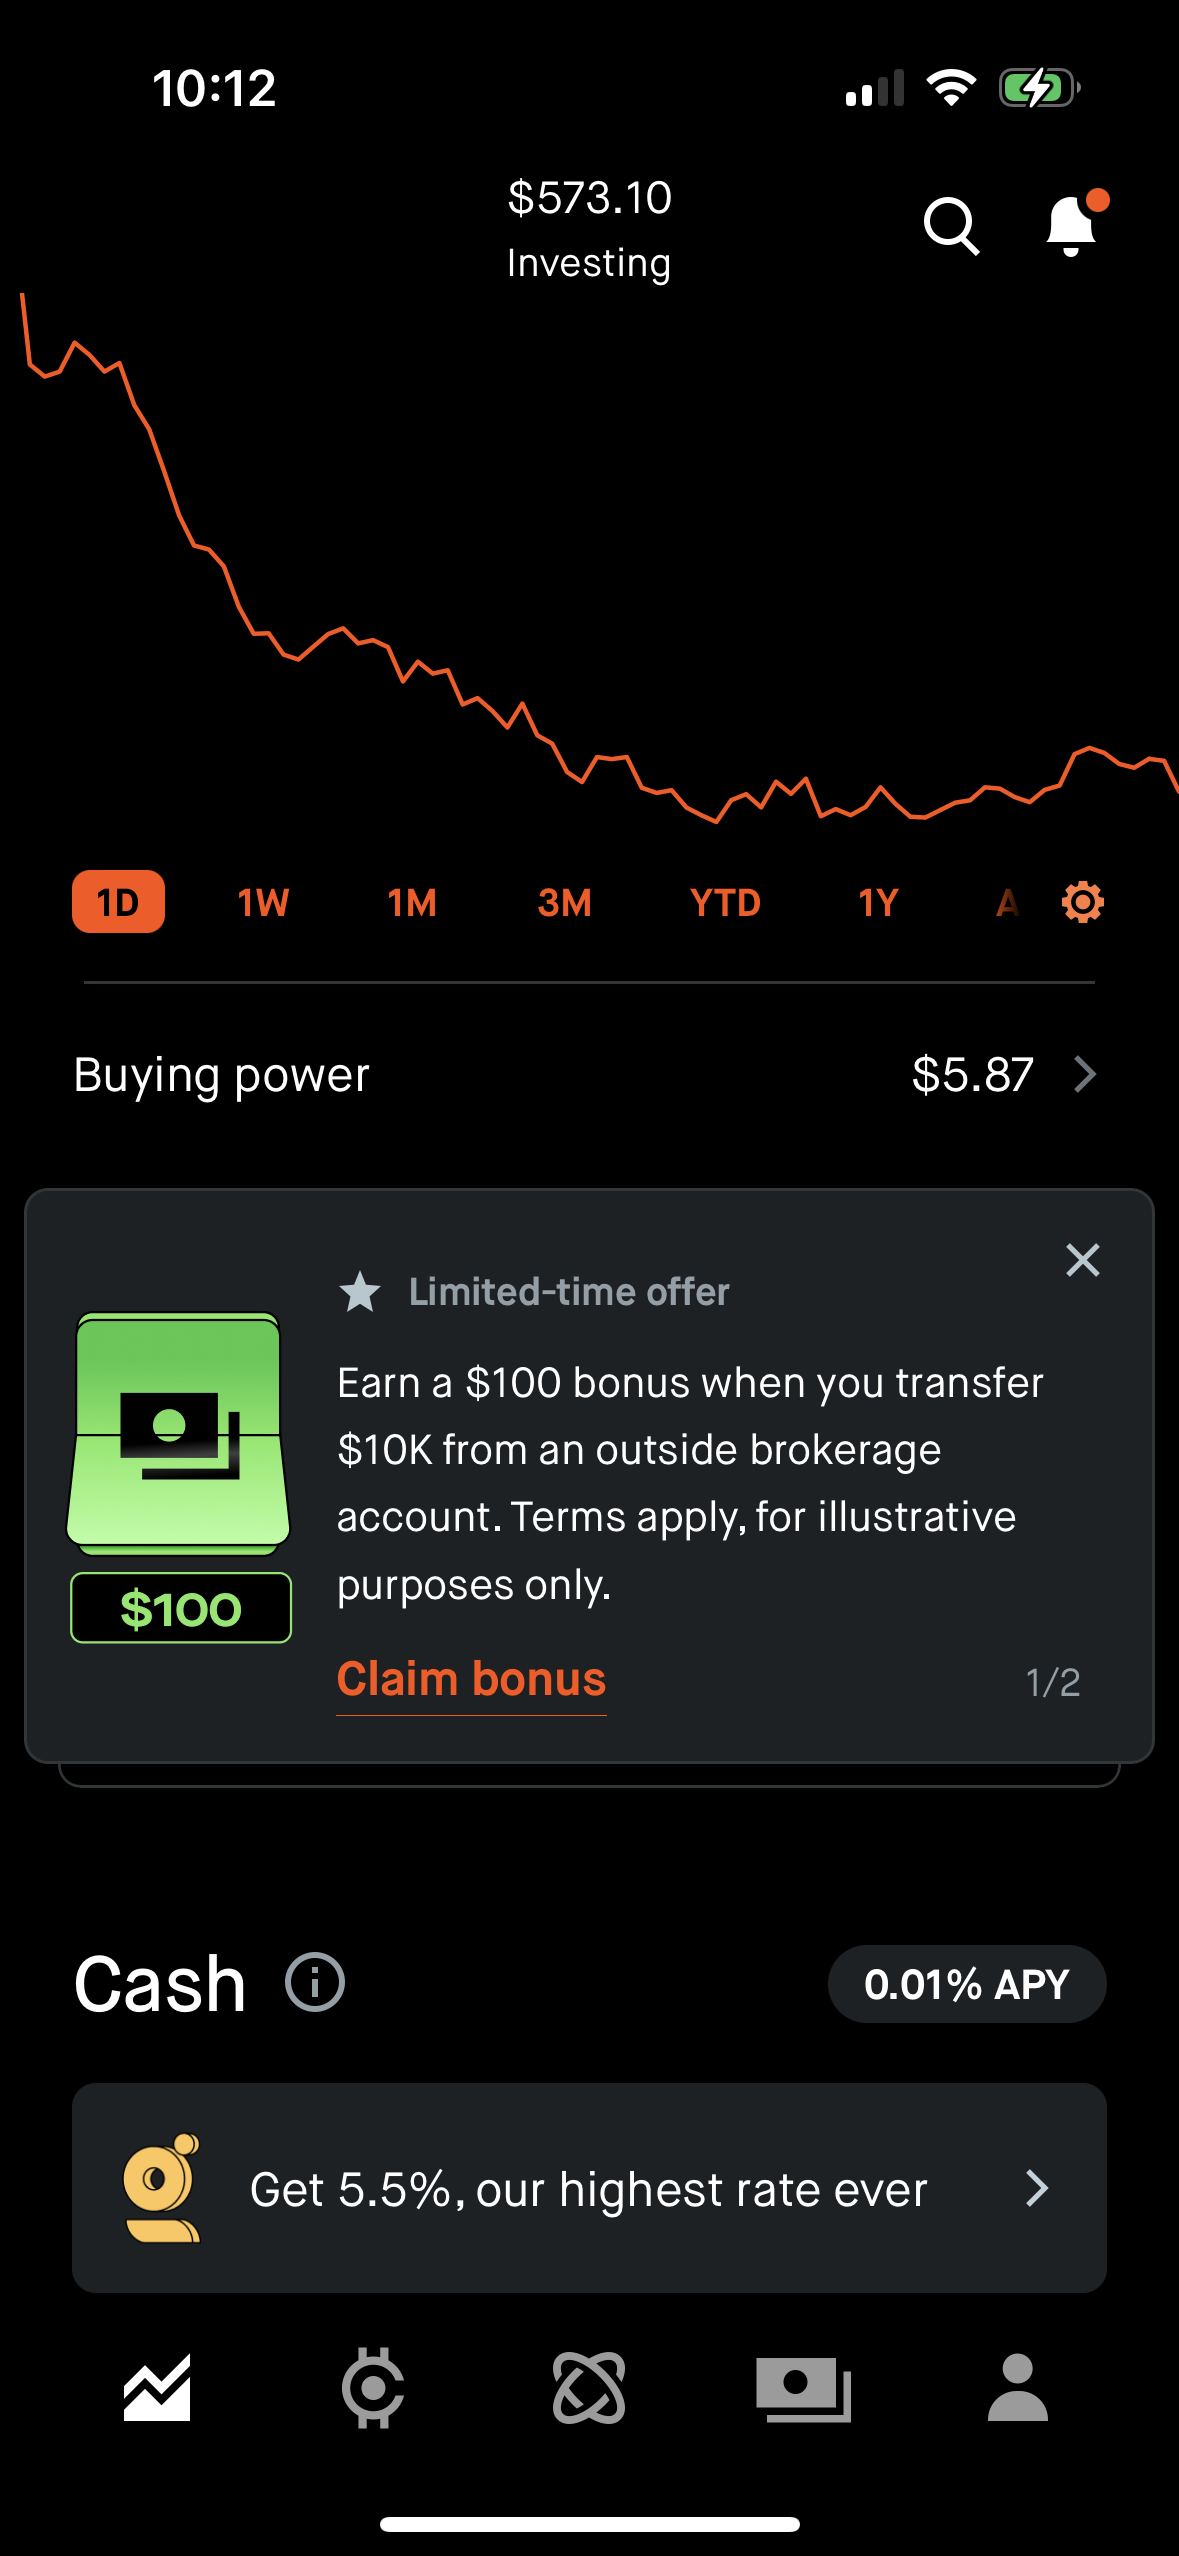Screen dimensions: 1179x2556
Task: Open the rate offer using its right chevron
Action: point(1037,2189)
